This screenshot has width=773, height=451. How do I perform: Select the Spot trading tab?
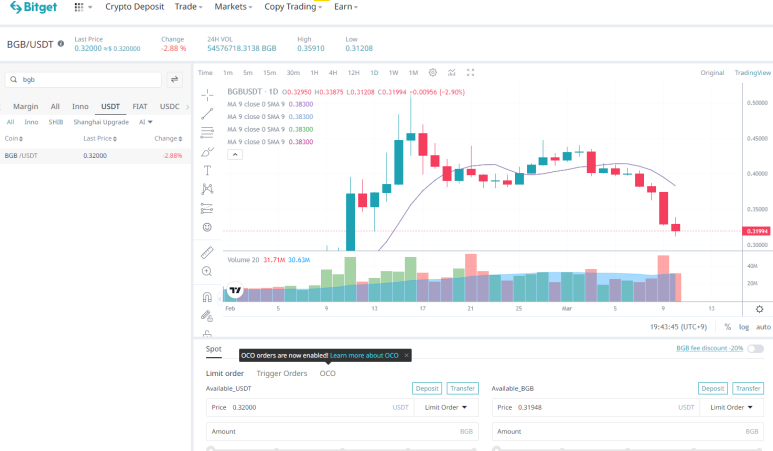coord(213,349)
